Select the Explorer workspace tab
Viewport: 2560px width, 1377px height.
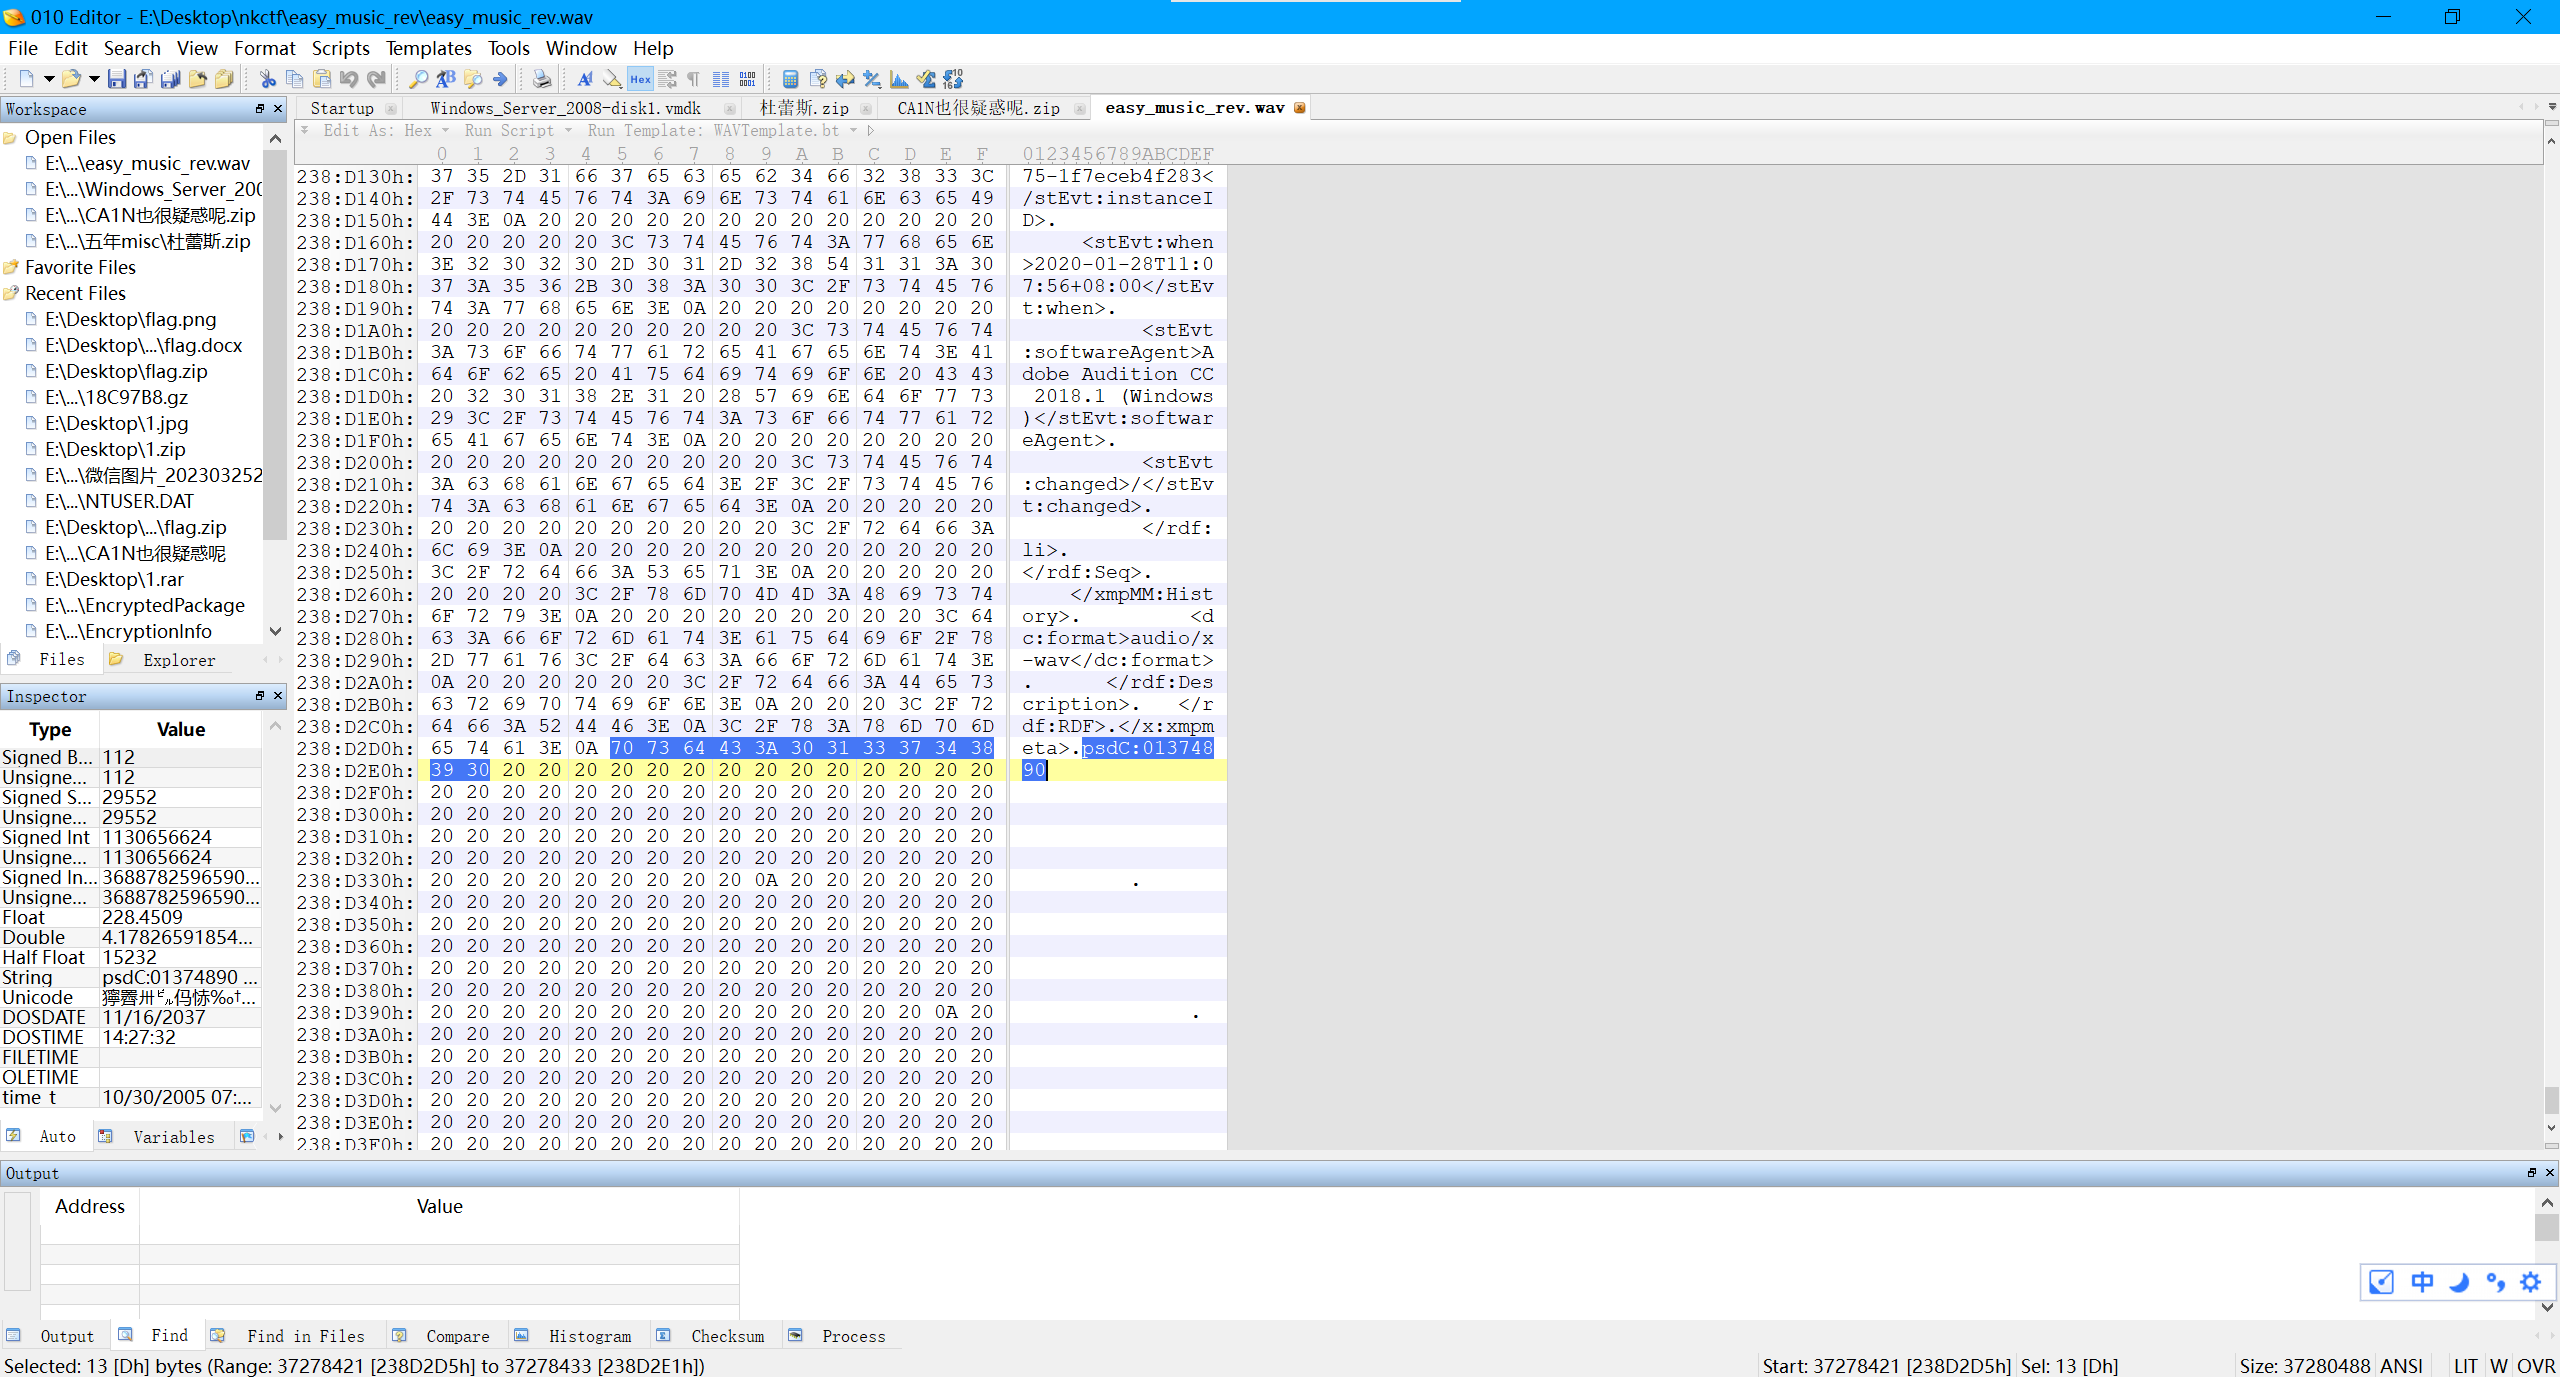pos(178,660)
